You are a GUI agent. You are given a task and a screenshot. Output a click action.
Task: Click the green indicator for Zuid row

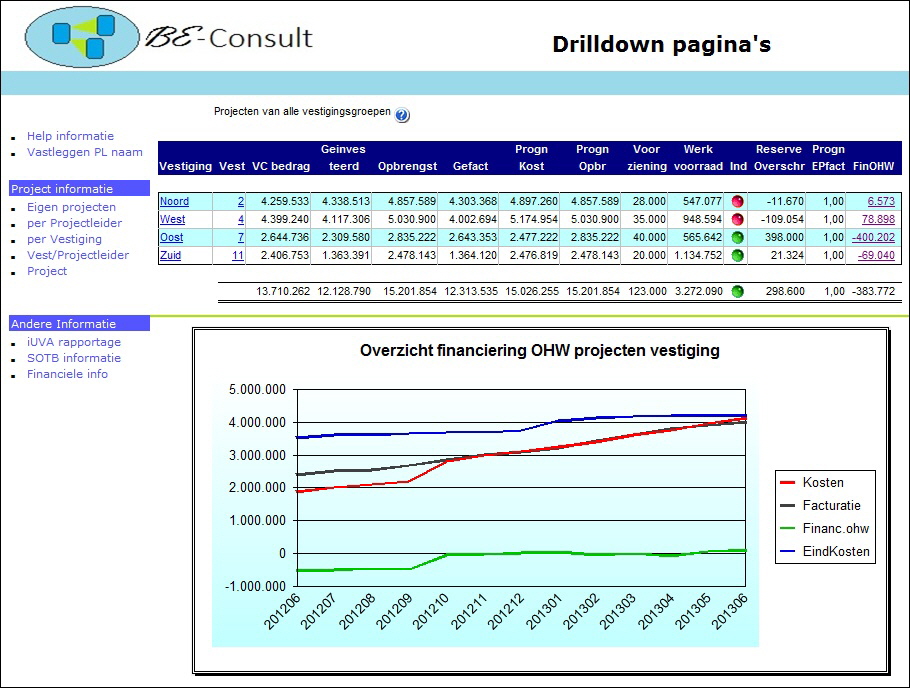coord(738,256)
